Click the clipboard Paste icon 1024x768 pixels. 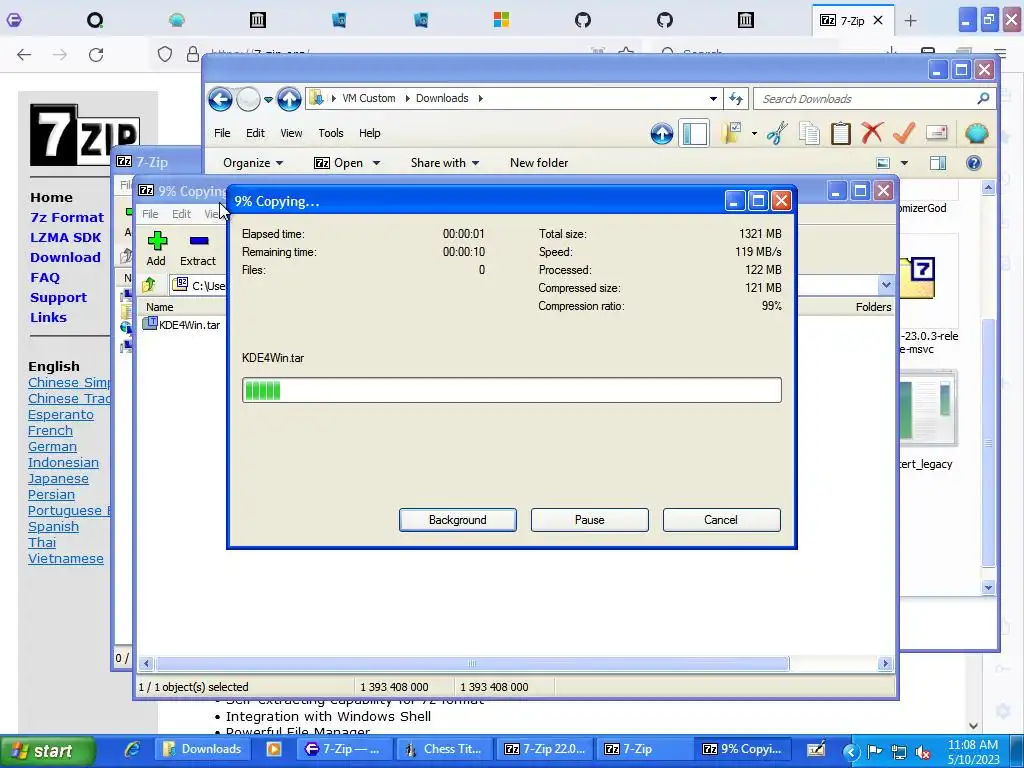(840, 133)
